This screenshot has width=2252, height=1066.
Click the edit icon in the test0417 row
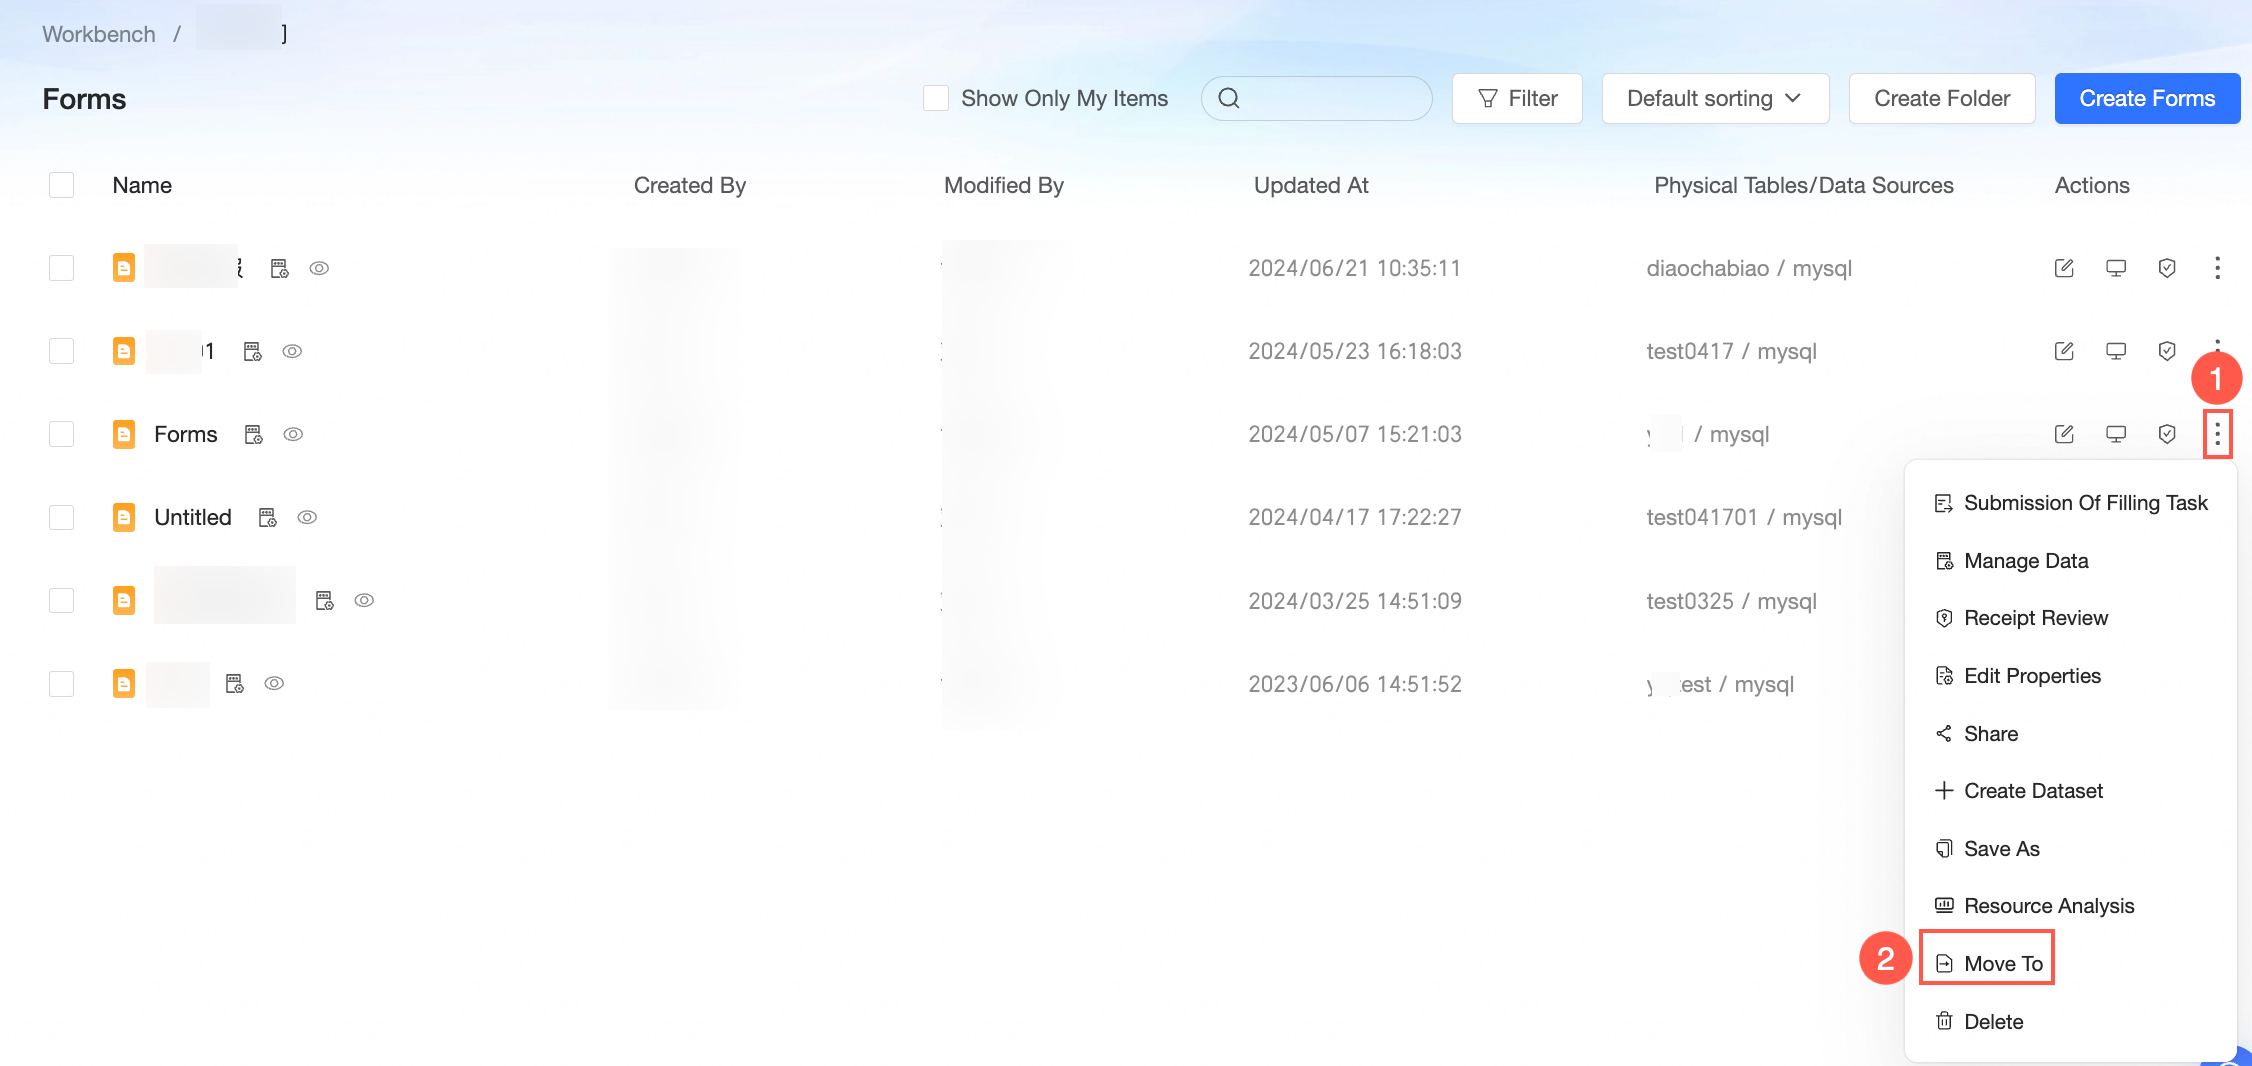pyautogui.click(x=2064, y=351)
